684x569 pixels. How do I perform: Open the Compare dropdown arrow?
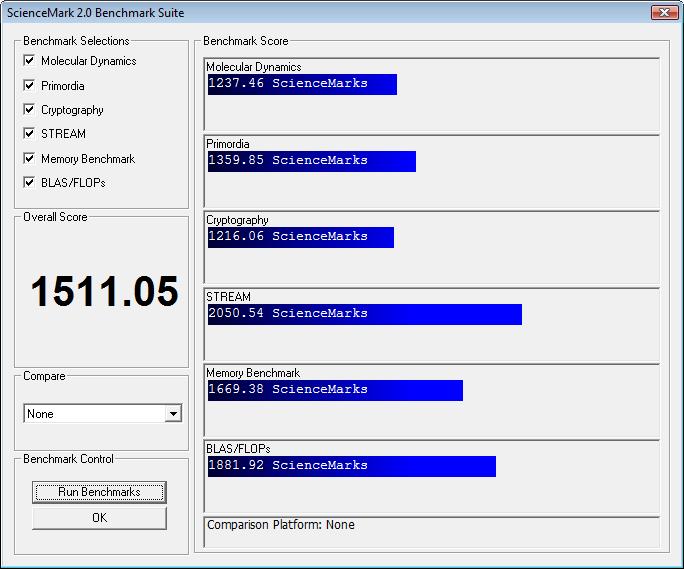pyautogui.click(x=173, y=413)
